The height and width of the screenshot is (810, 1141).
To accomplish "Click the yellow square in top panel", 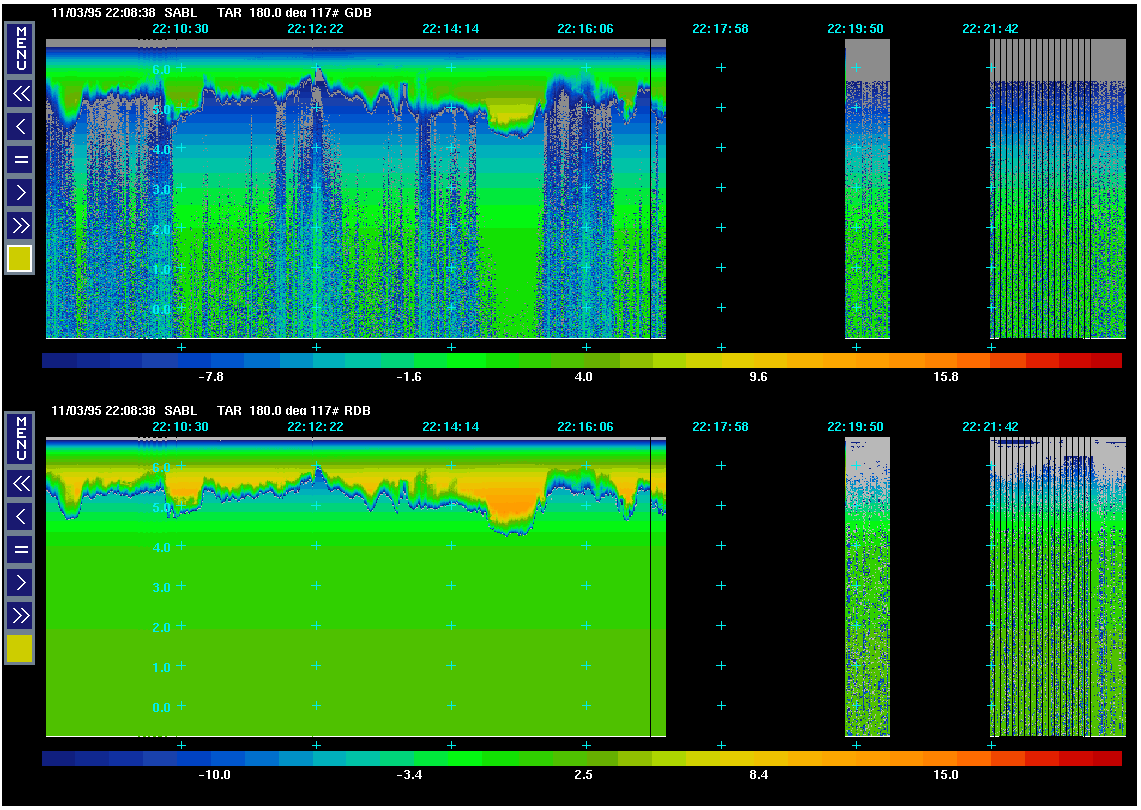I will tap(20, 259).
